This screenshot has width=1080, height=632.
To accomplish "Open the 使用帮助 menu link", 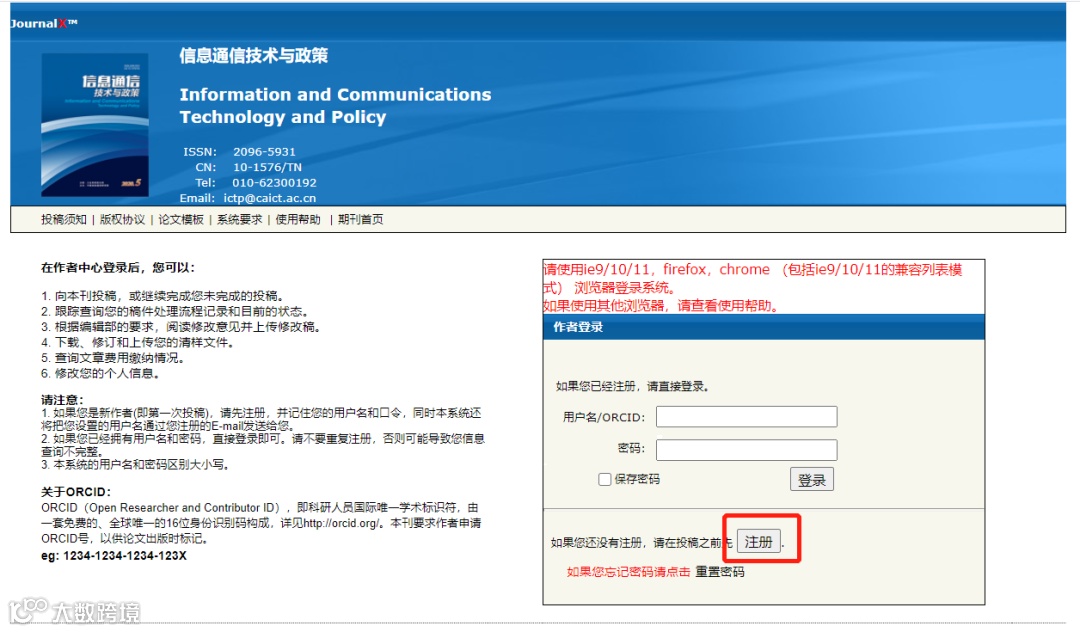I will coord(298,220).
